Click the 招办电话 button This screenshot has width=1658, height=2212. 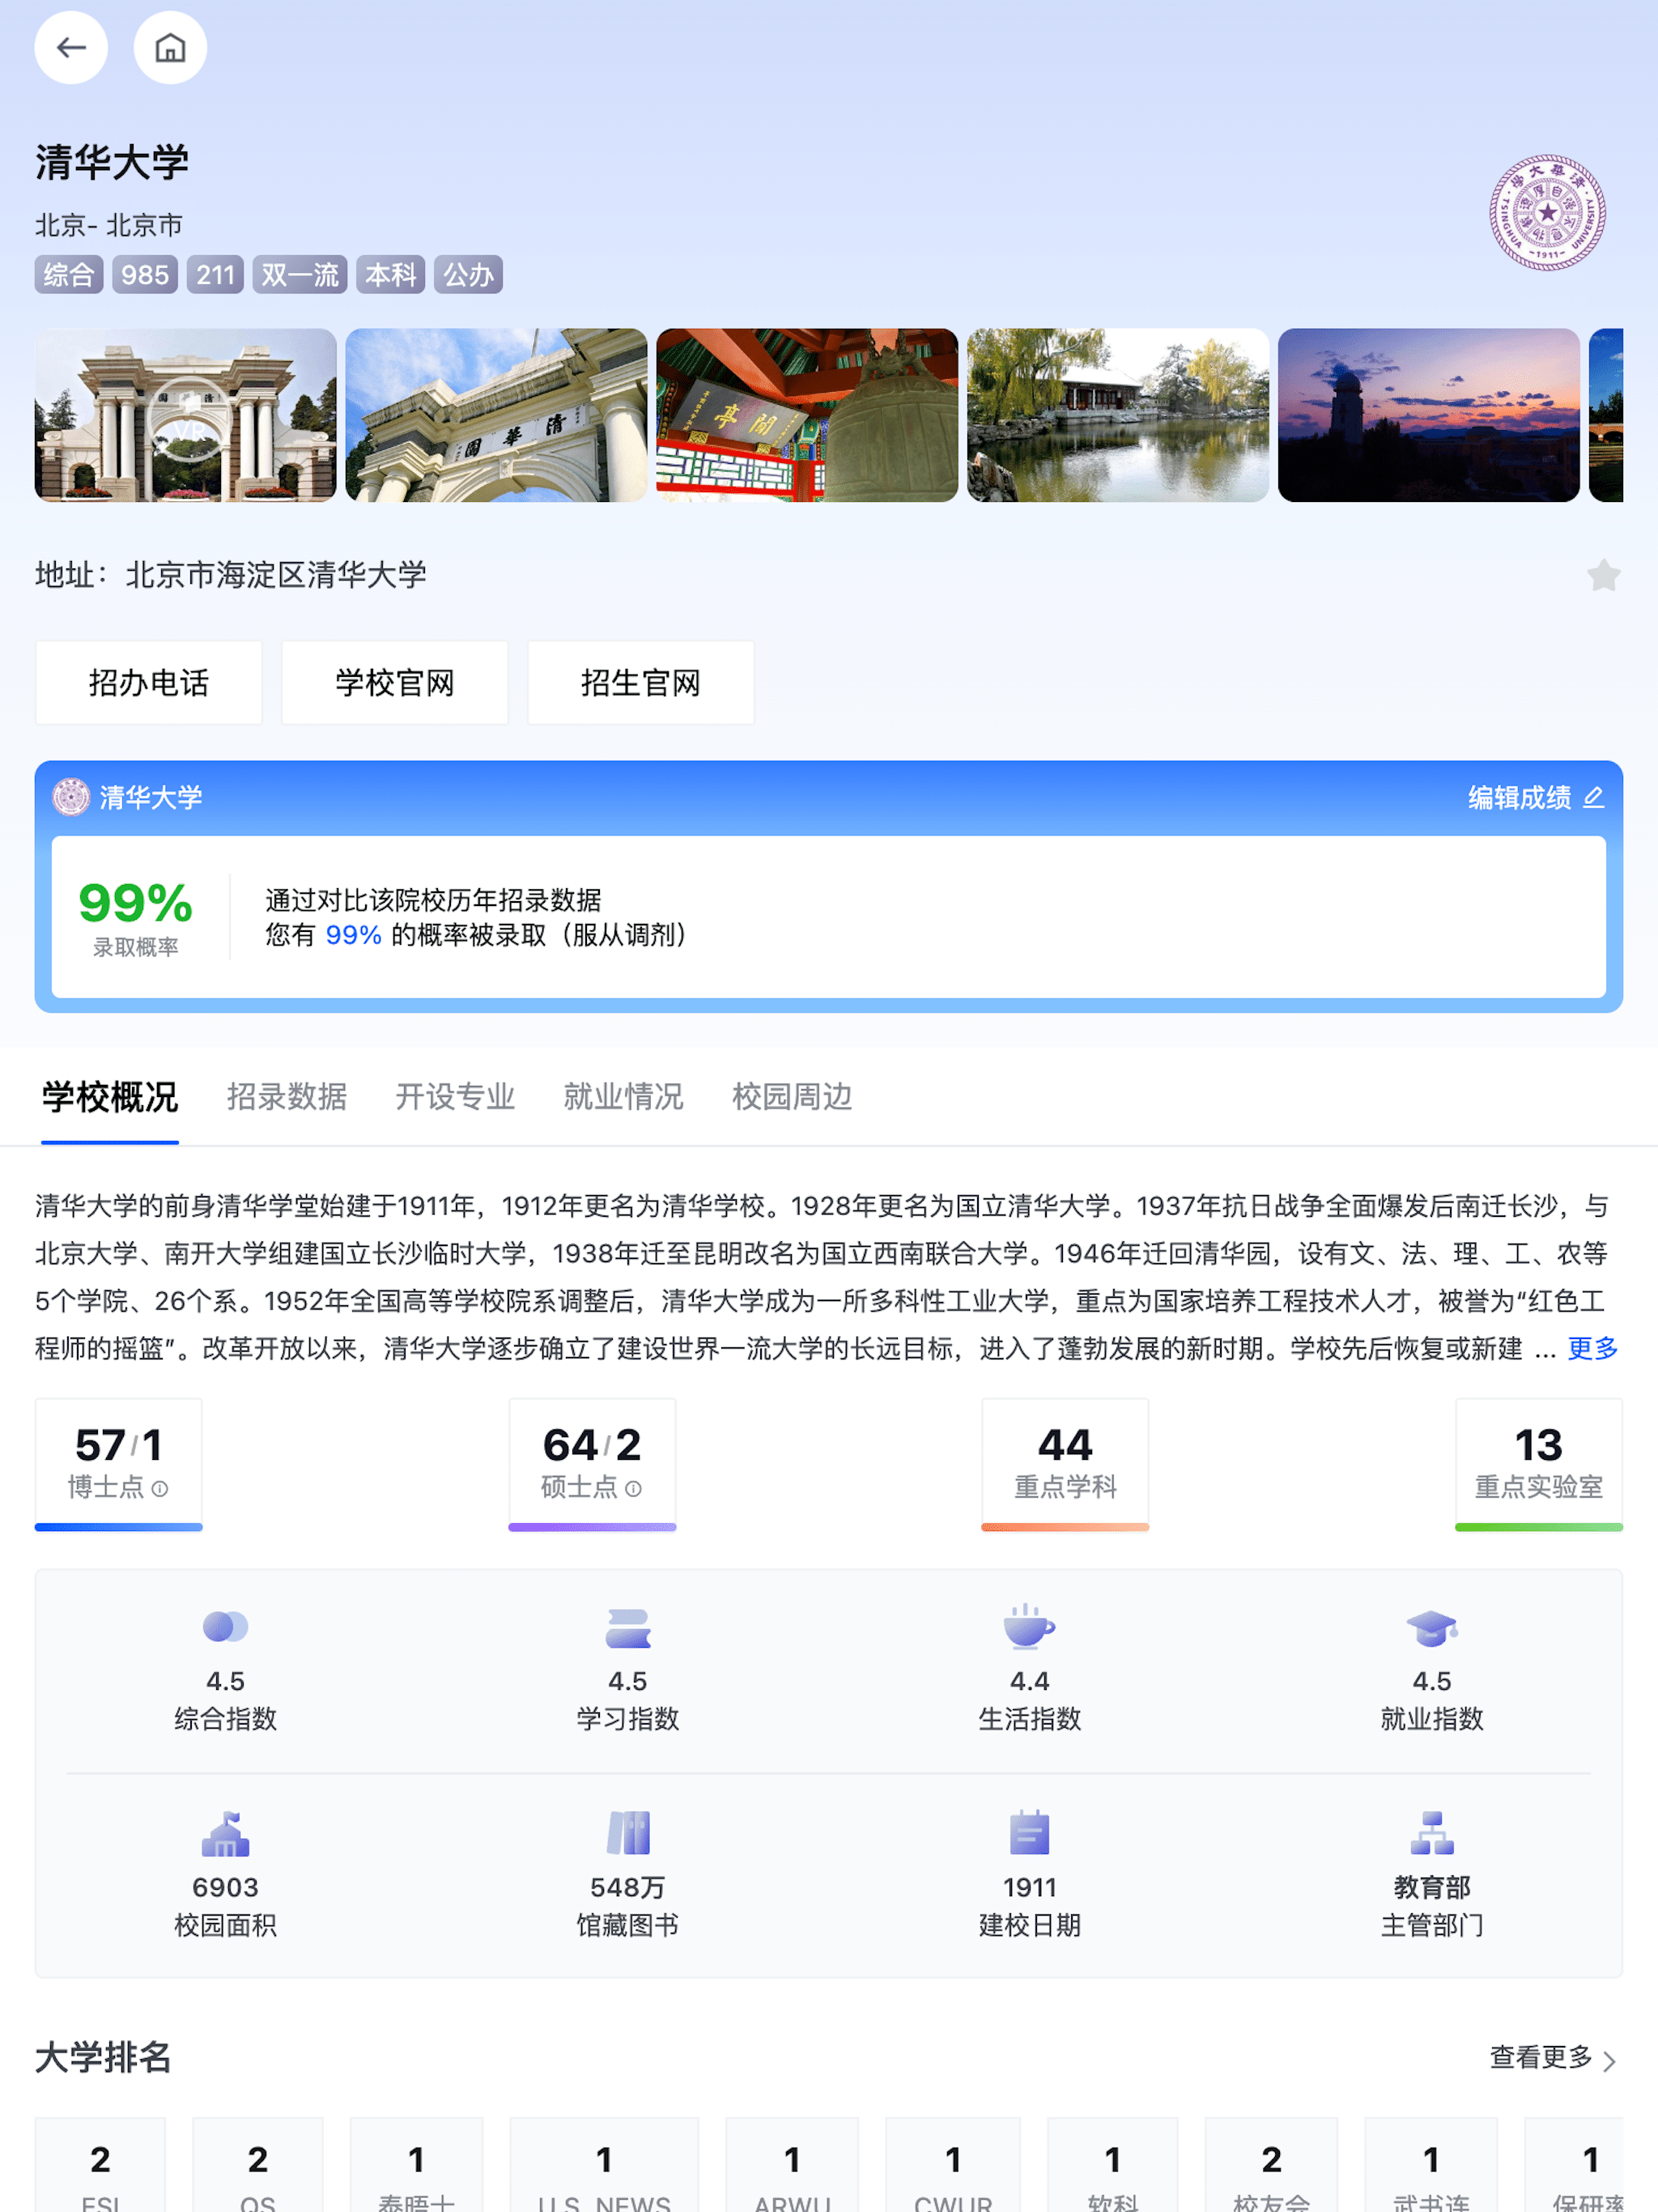pyautogui.click(x=149, y=683)
